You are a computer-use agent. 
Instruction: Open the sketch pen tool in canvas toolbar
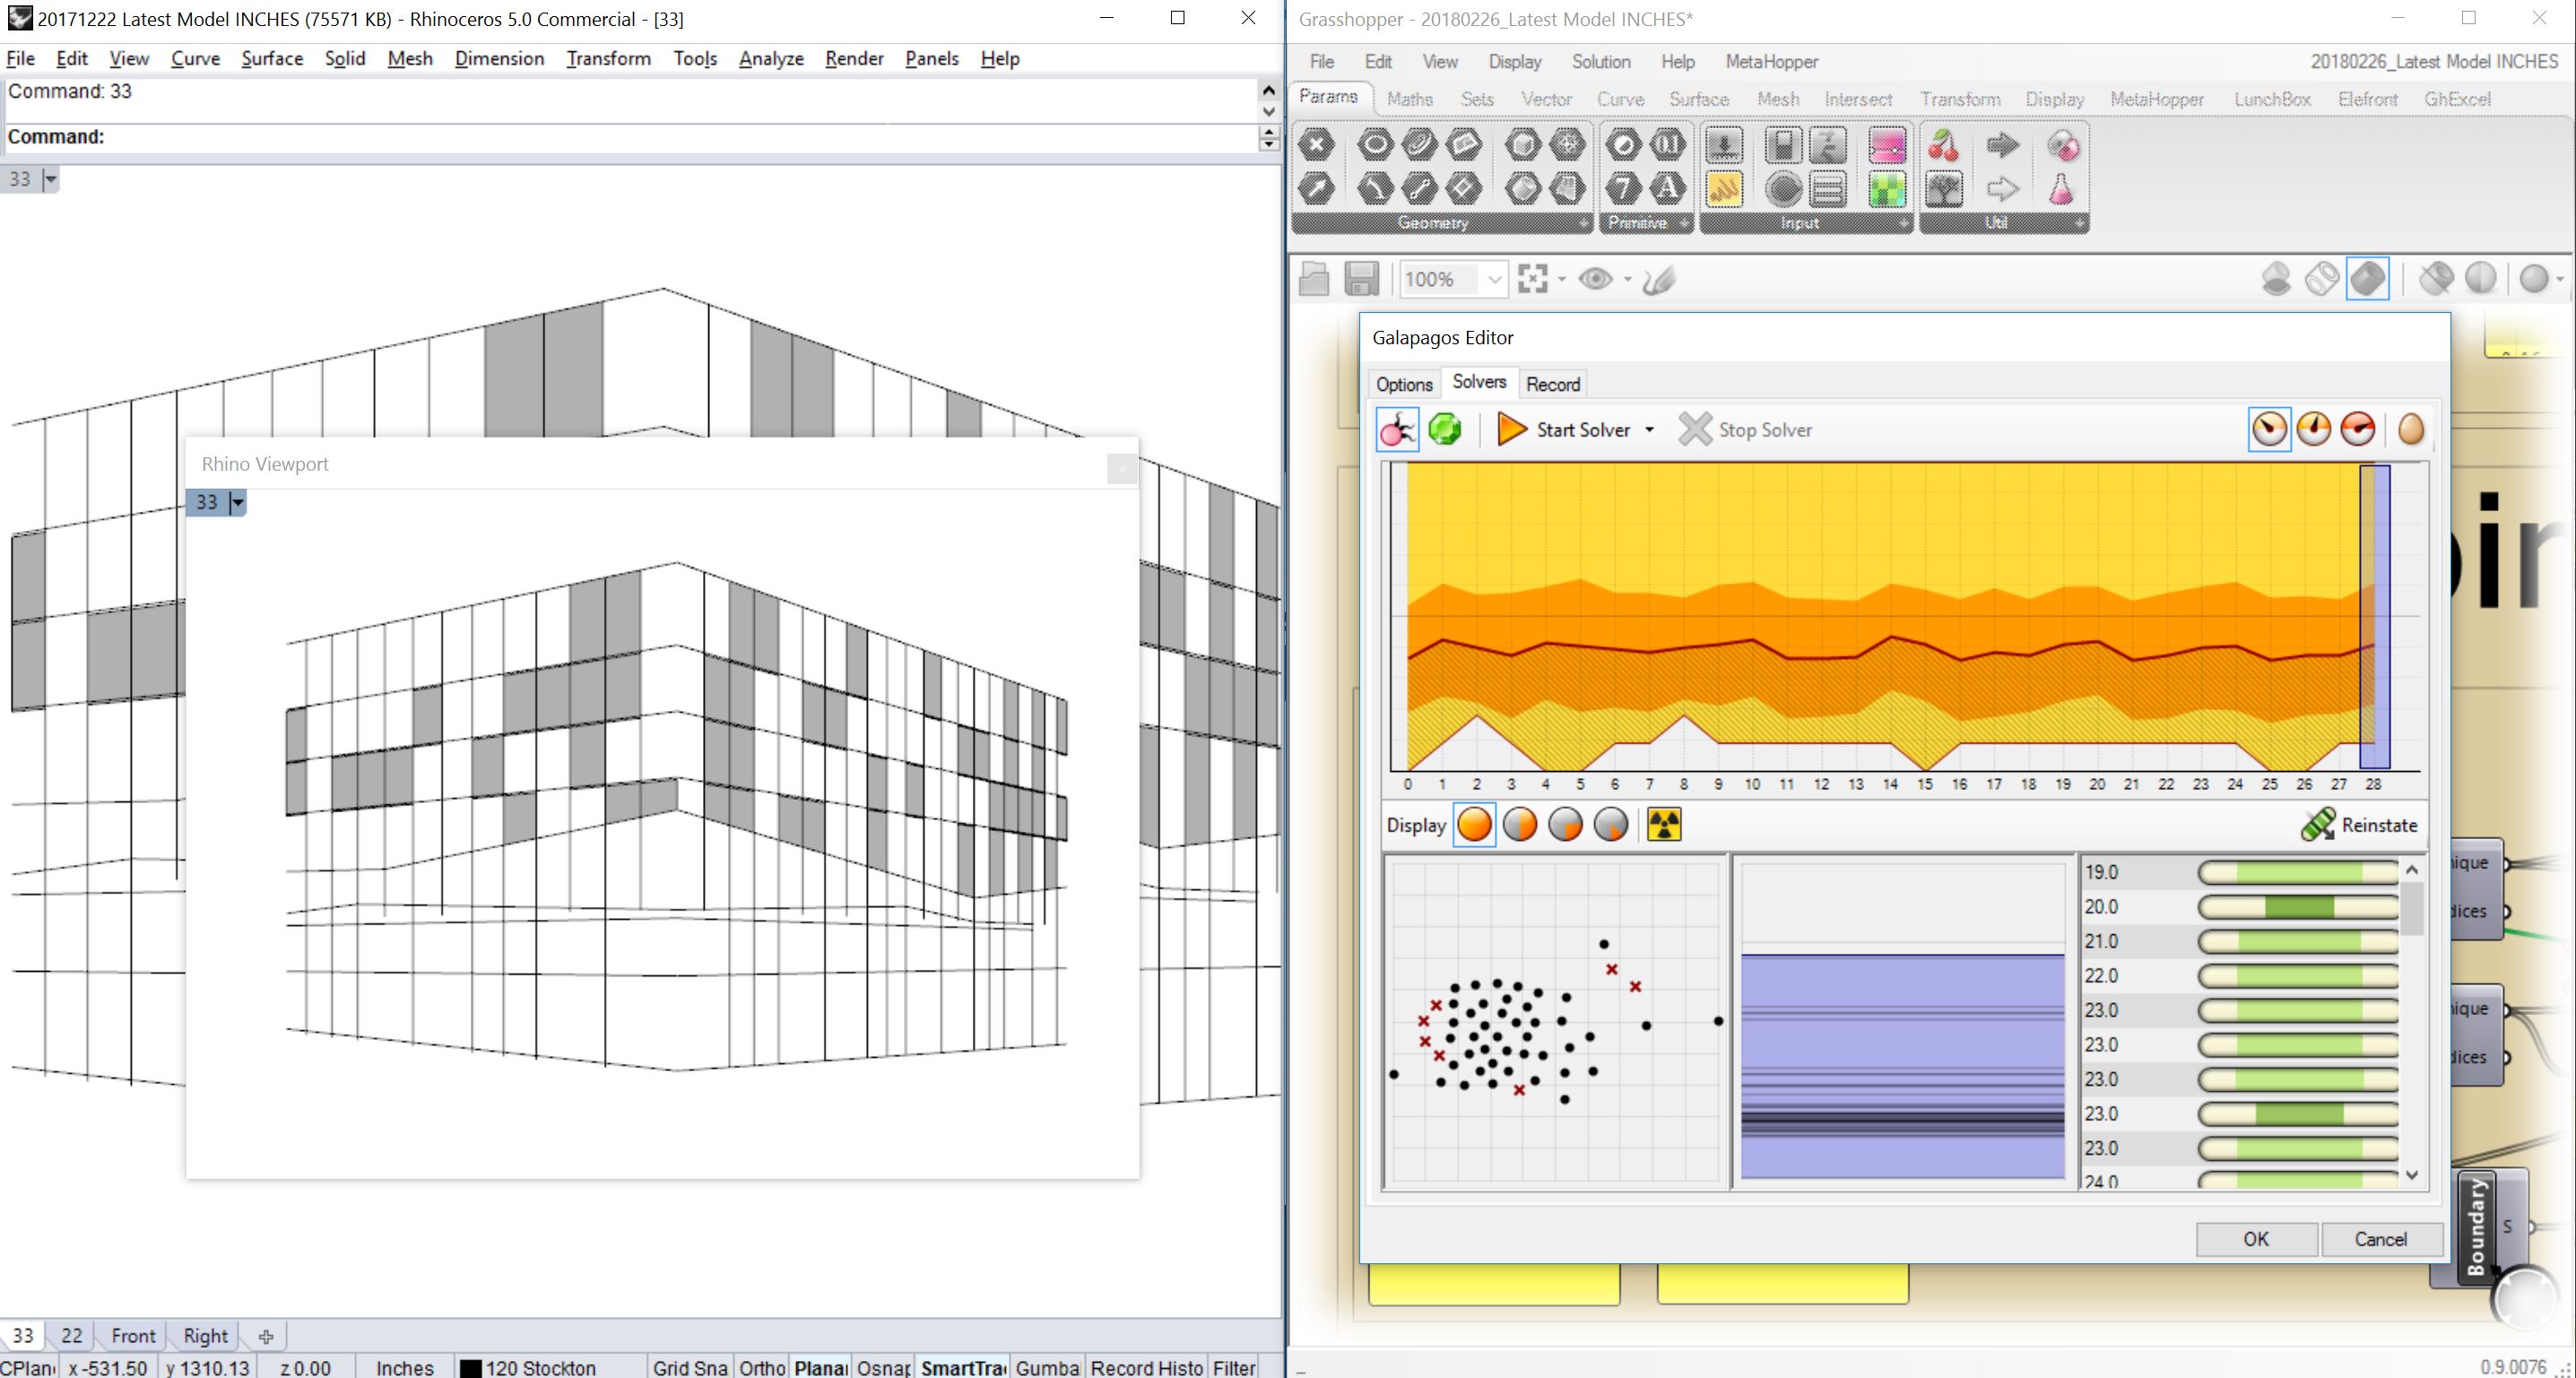[1659, 279]
